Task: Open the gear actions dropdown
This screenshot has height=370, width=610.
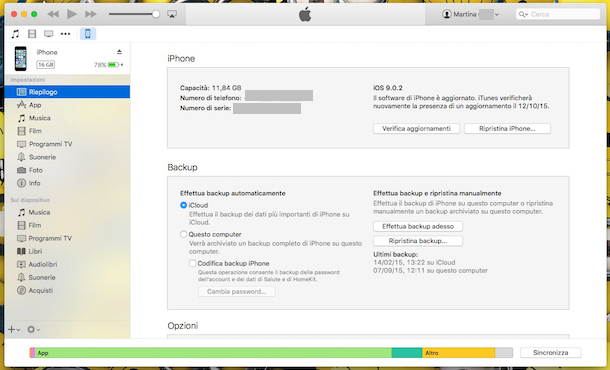Action: click(33, 330)
